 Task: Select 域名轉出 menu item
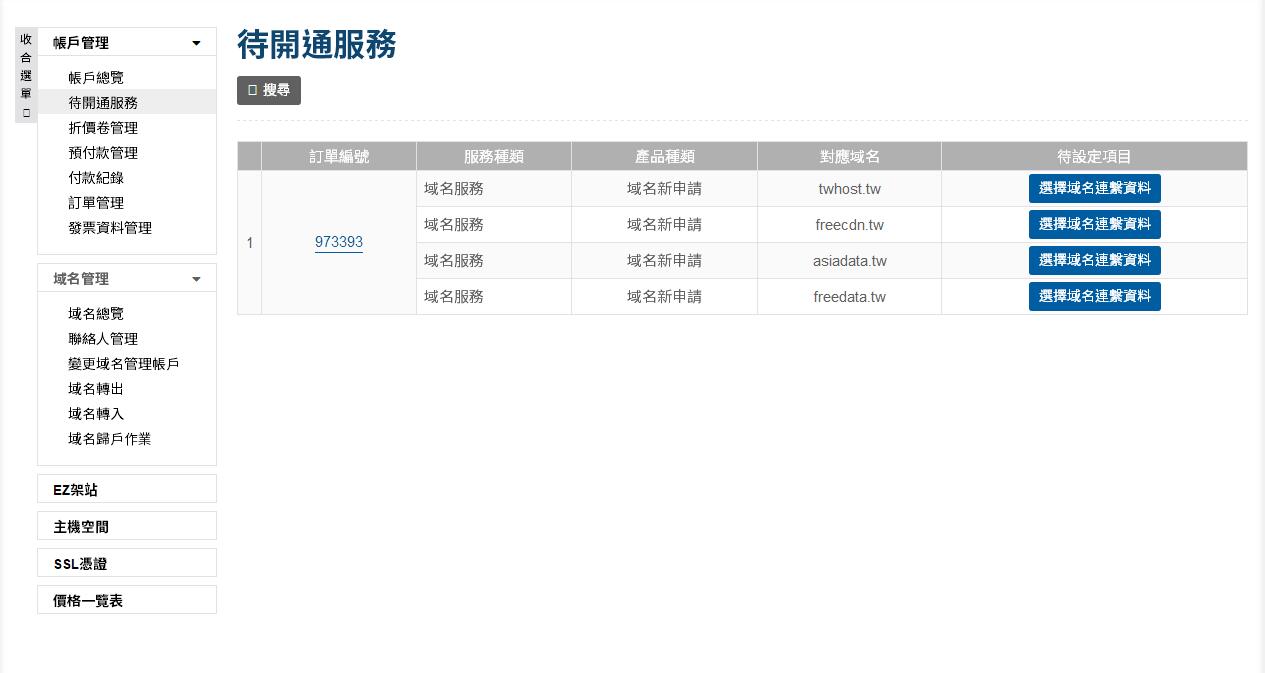pyautogui.click(x=96, y=389)
